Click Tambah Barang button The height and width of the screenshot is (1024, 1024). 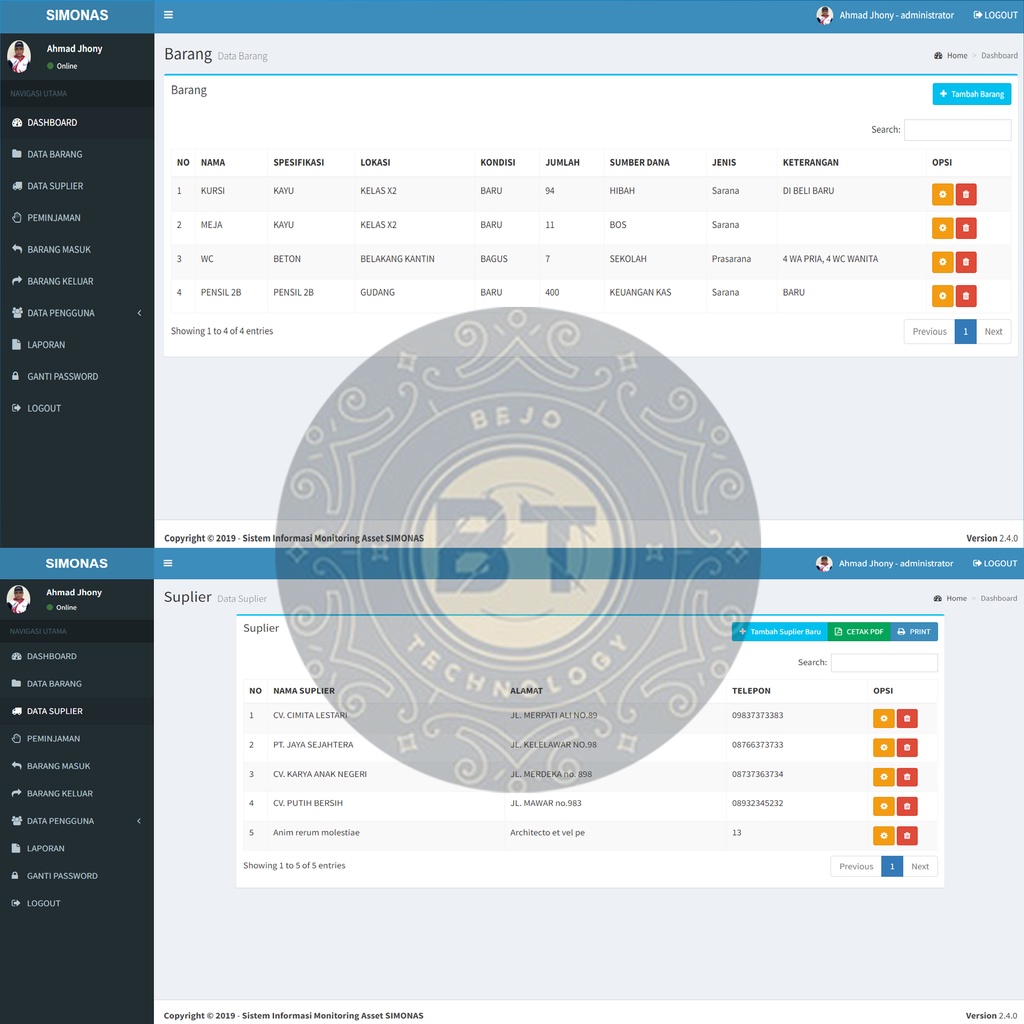tap(972, 94)
